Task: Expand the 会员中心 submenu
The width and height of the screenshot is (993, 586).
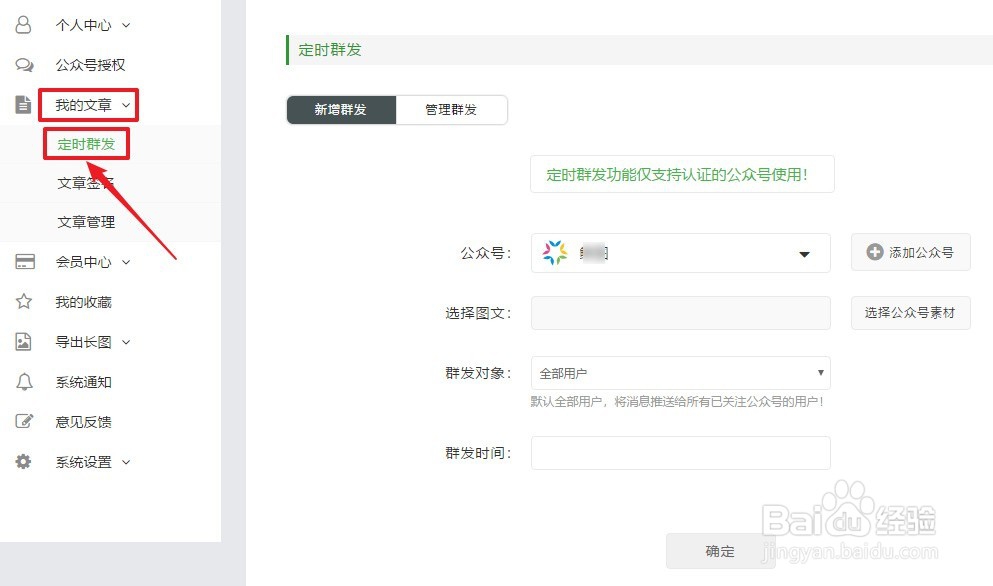Action: (126, 262)
